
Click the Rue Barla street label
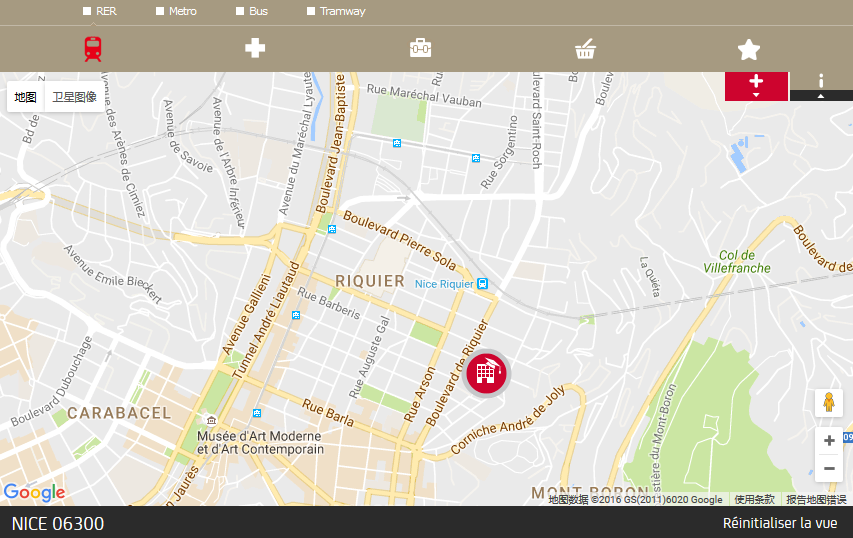coord(328,413)
